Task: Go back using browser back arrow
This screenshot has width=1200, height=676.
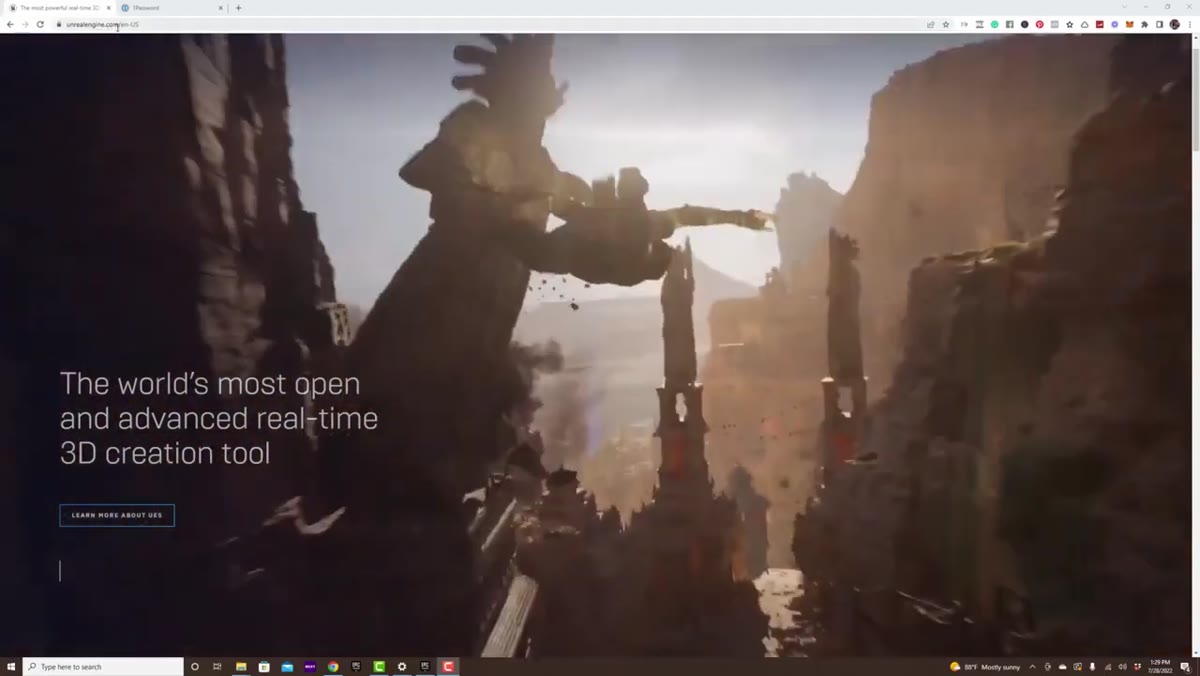Action: click(x=10, y=24)
